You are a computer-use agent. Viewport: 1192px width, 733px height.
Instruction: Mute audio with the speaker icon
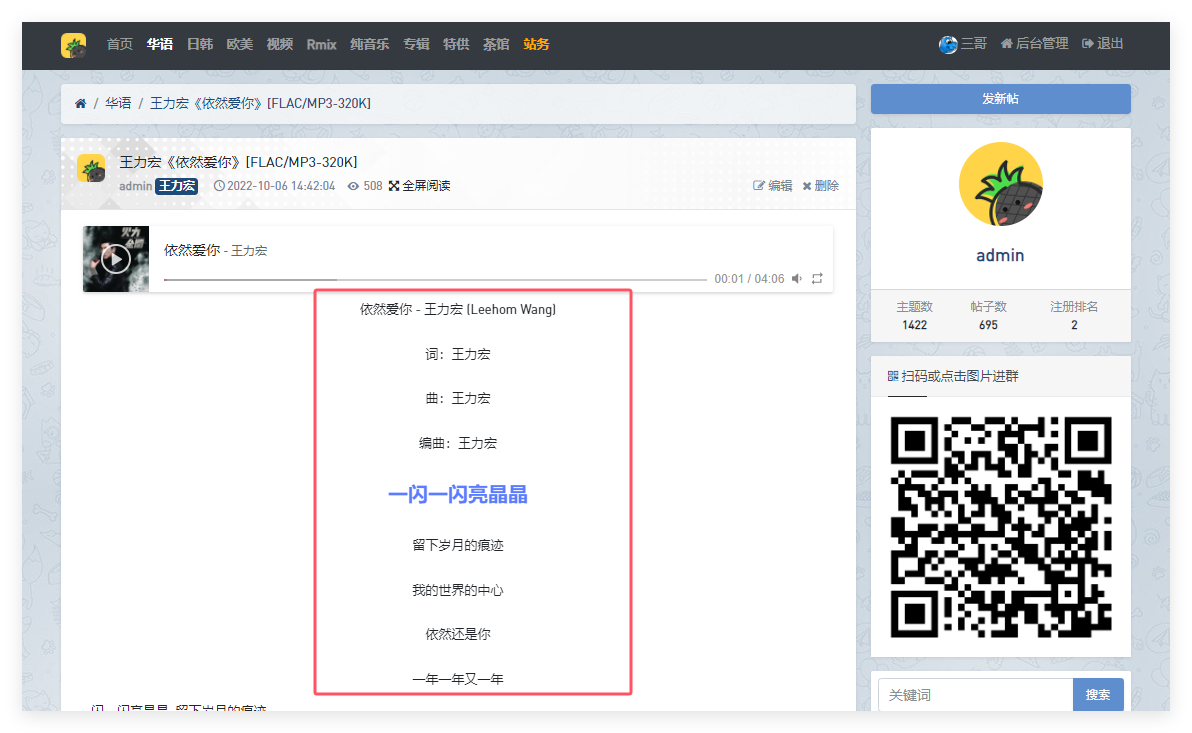(x=797, y=279)
